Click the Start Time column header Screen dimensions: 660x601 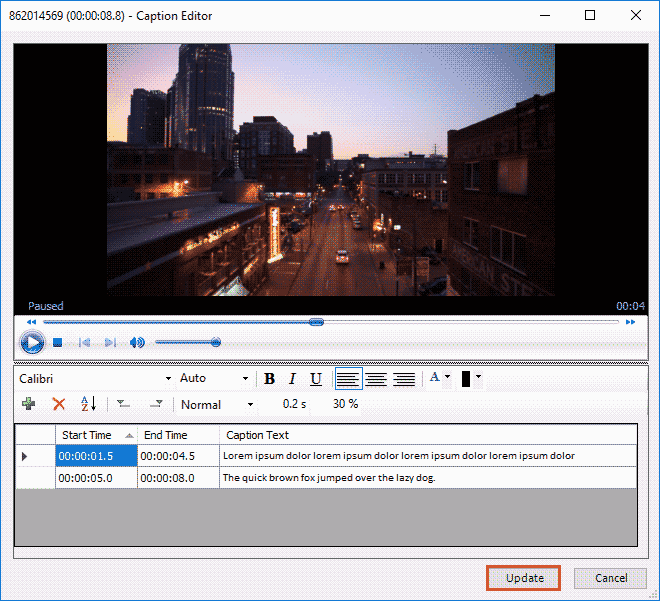[x=87, y=435]
